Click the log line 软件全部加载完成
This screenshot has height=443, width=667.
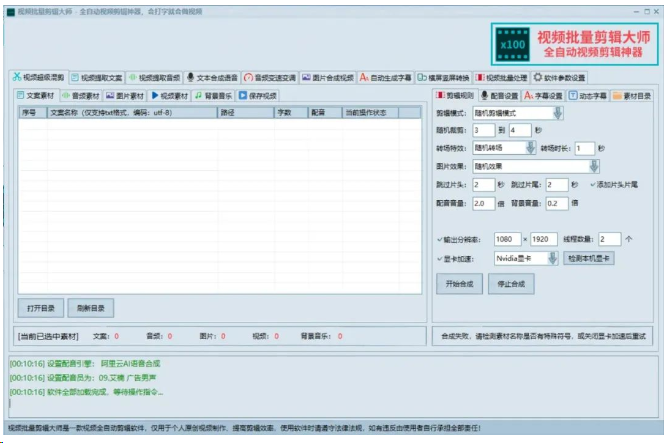(x=86, y=392)
